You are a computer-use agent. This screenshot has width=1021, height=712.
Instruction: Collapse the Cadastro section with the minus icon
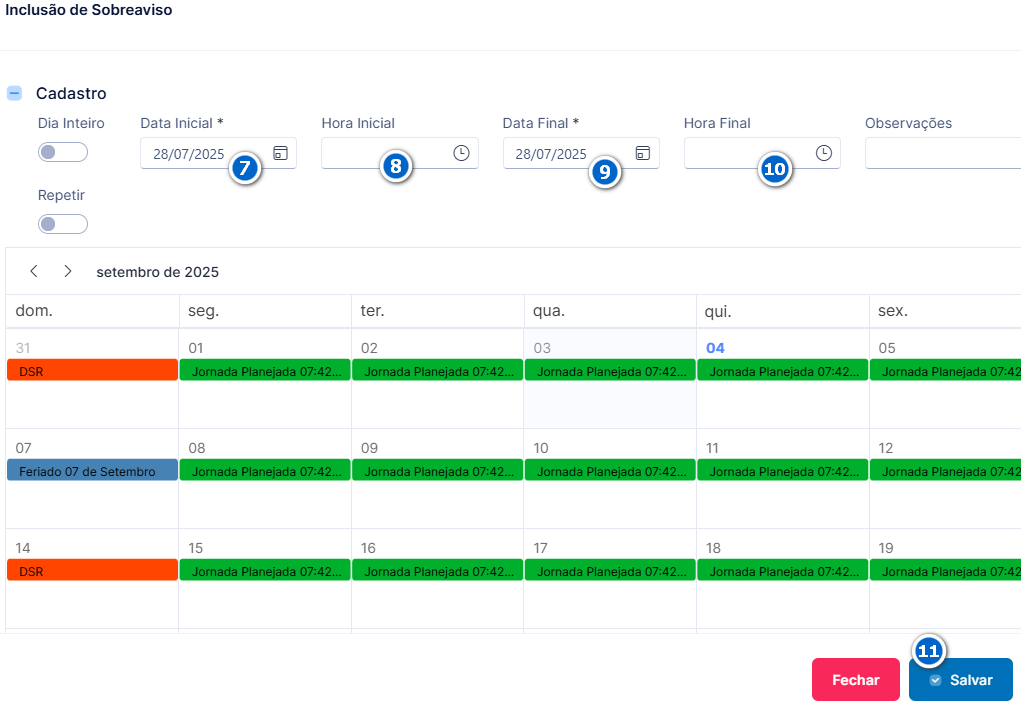coord(14,93)
